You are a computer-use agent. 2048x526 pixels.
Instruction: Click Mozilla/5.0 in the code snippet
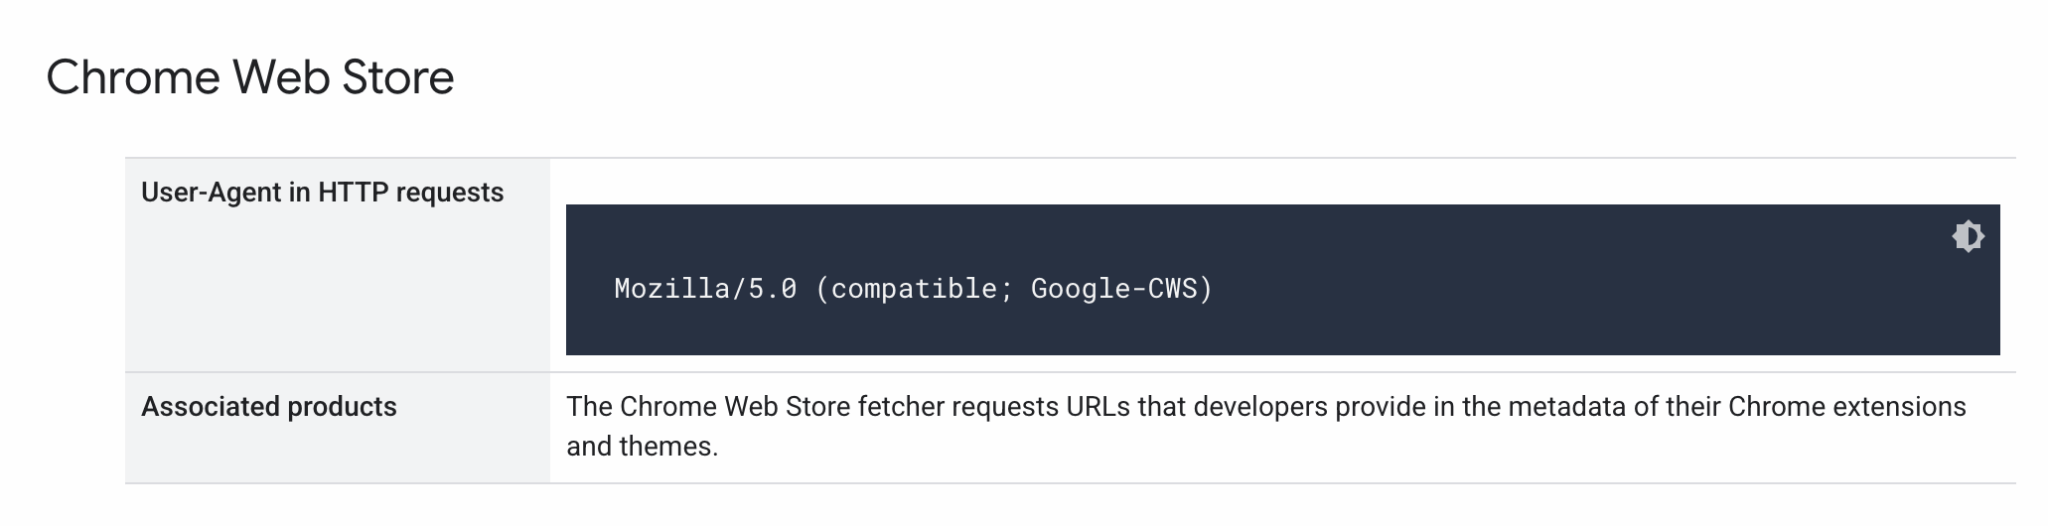click(705, 289)
